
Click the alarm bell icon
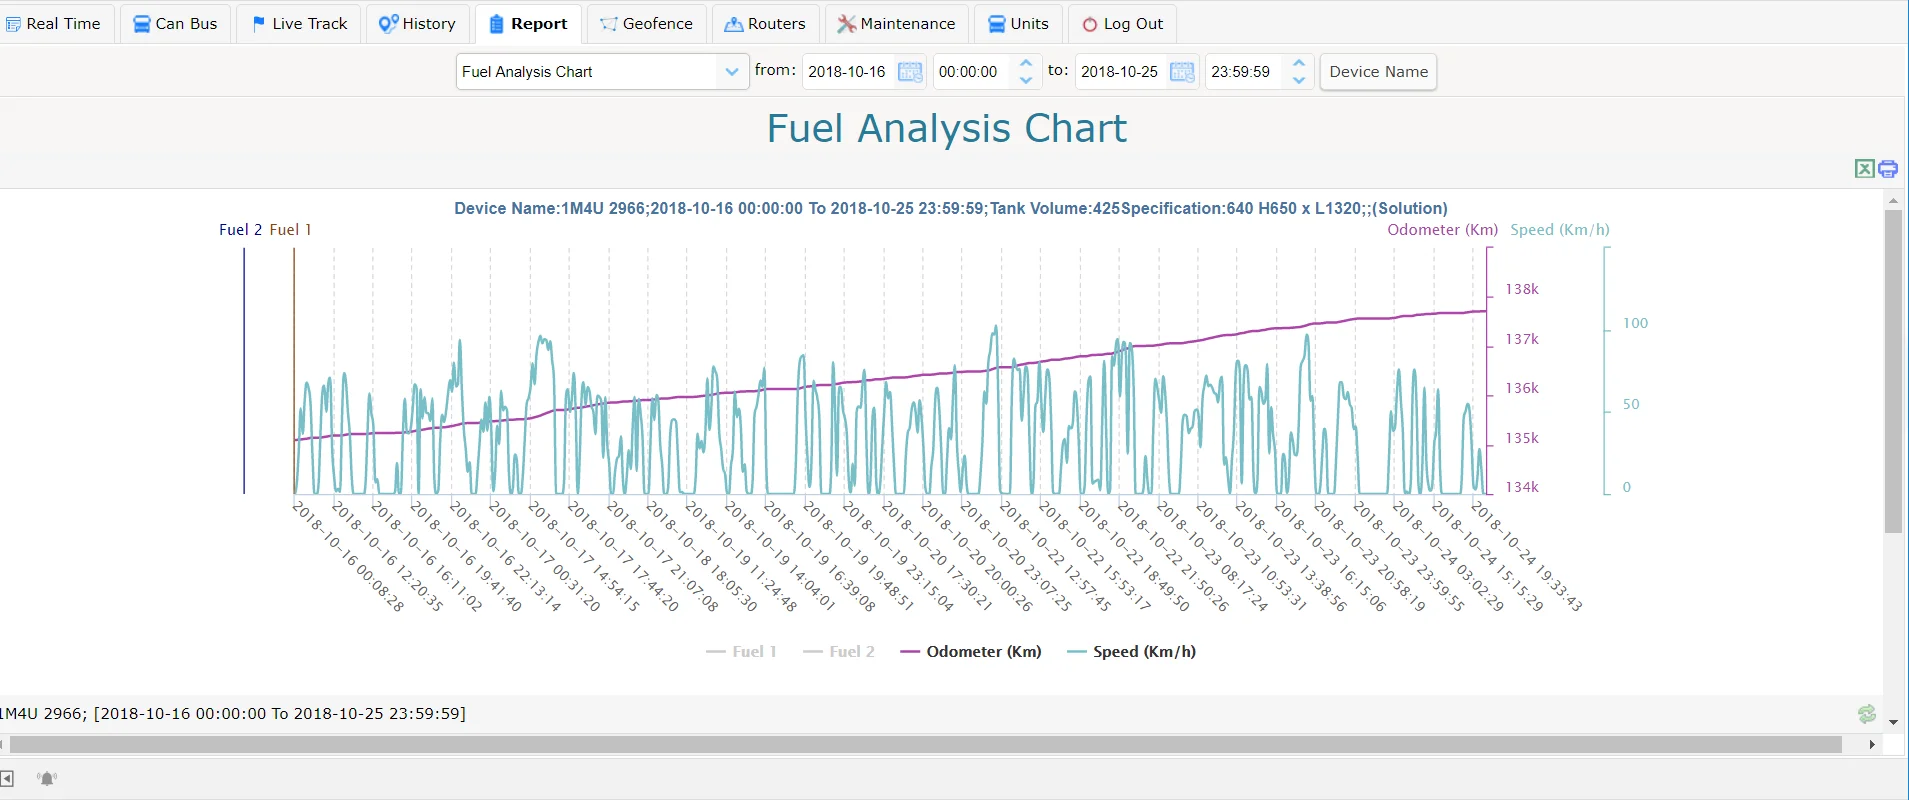click(47, 778)
